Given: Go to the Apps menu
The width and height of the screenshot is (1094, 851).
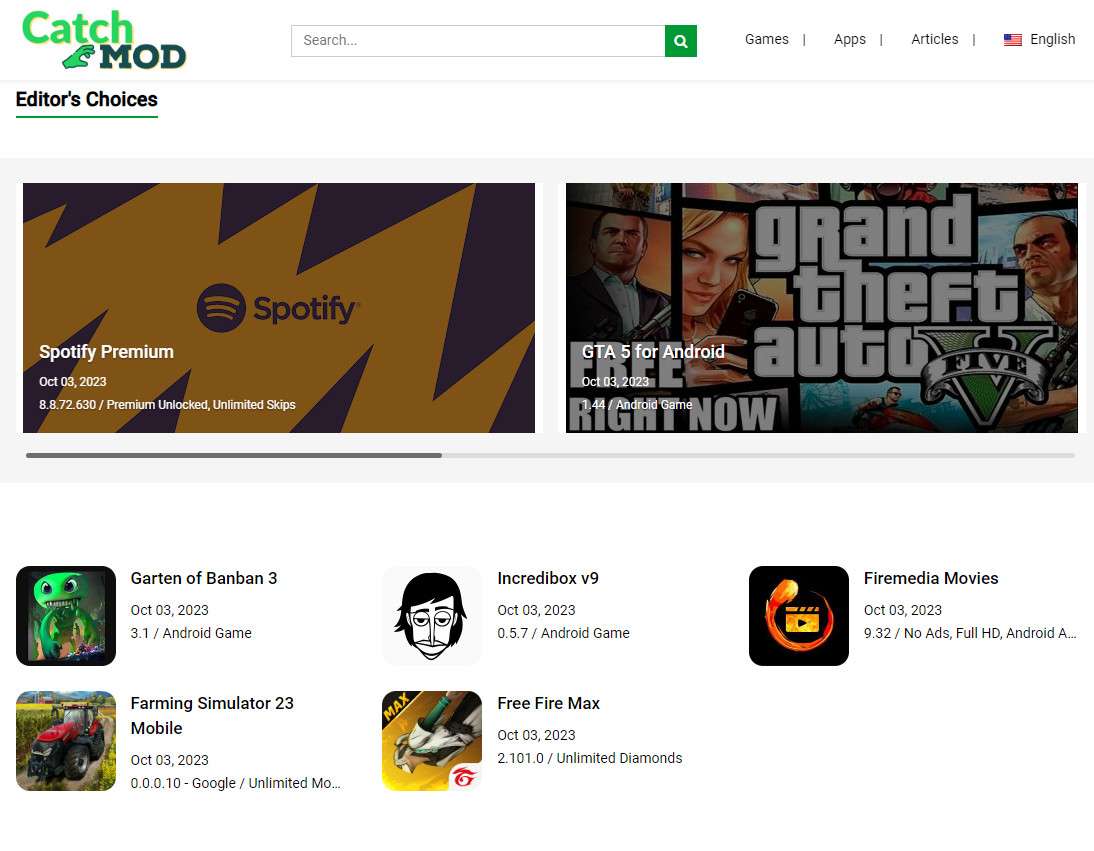Looking at the screenshot, I should (x=849, y=39).
